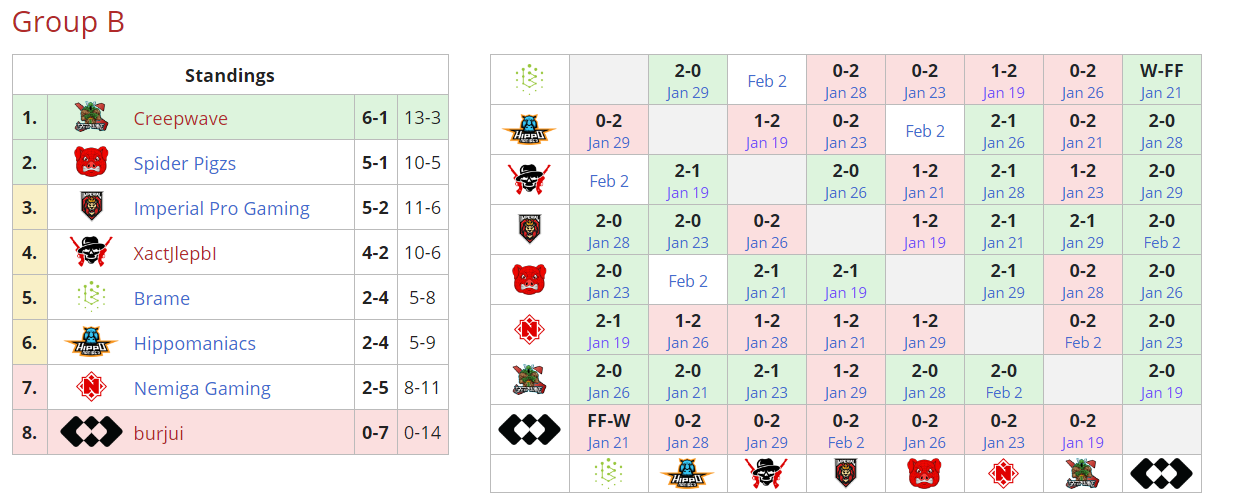Go to the Imperial Pro Gaming team page
Viewport: 1254px width, 503px height.
pos(221,208)
